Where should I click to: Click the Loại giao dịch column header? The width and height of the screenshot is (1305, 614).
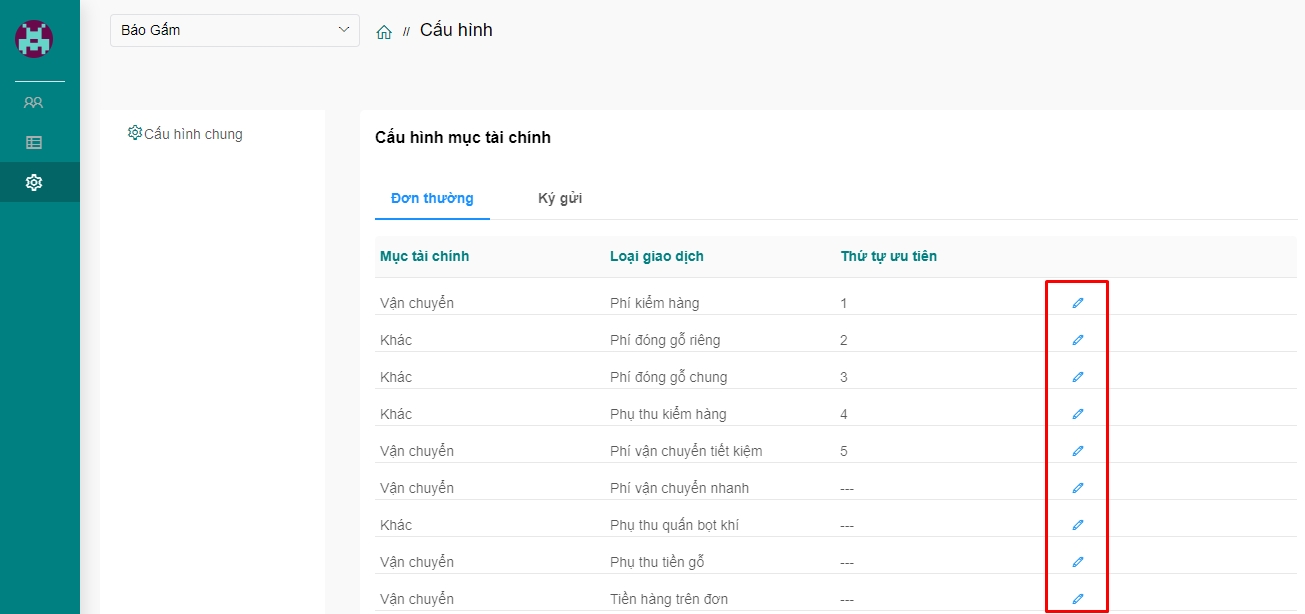(x=656, y=256)
